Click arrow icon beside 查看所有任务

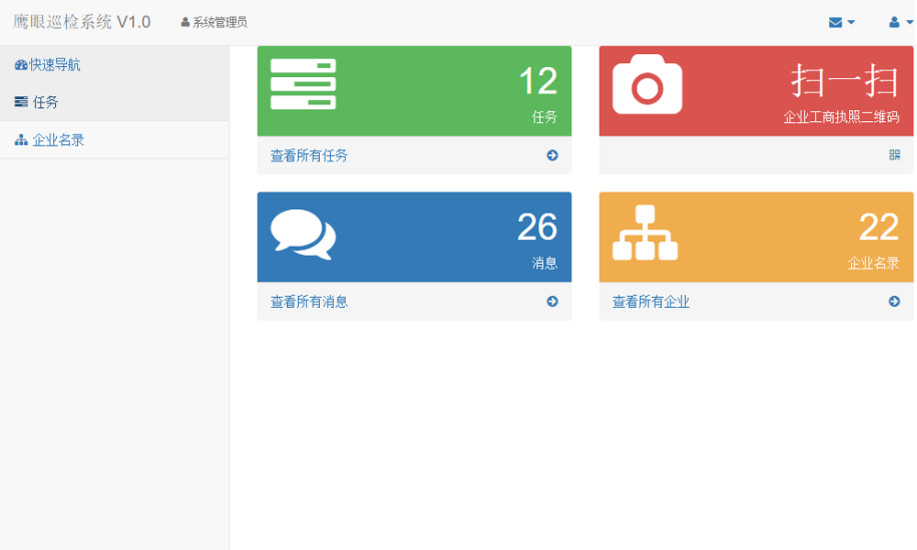tap(552, 155)
